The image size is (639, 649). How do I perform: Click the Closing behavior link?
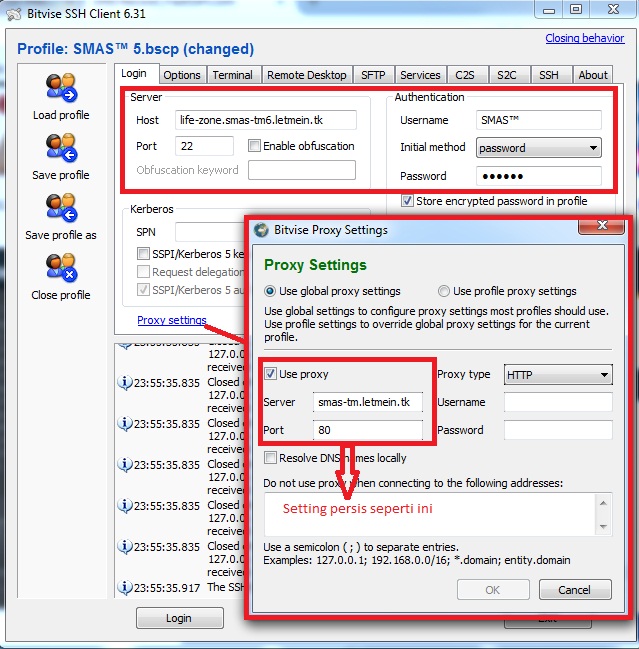click(x=585, y=38)
